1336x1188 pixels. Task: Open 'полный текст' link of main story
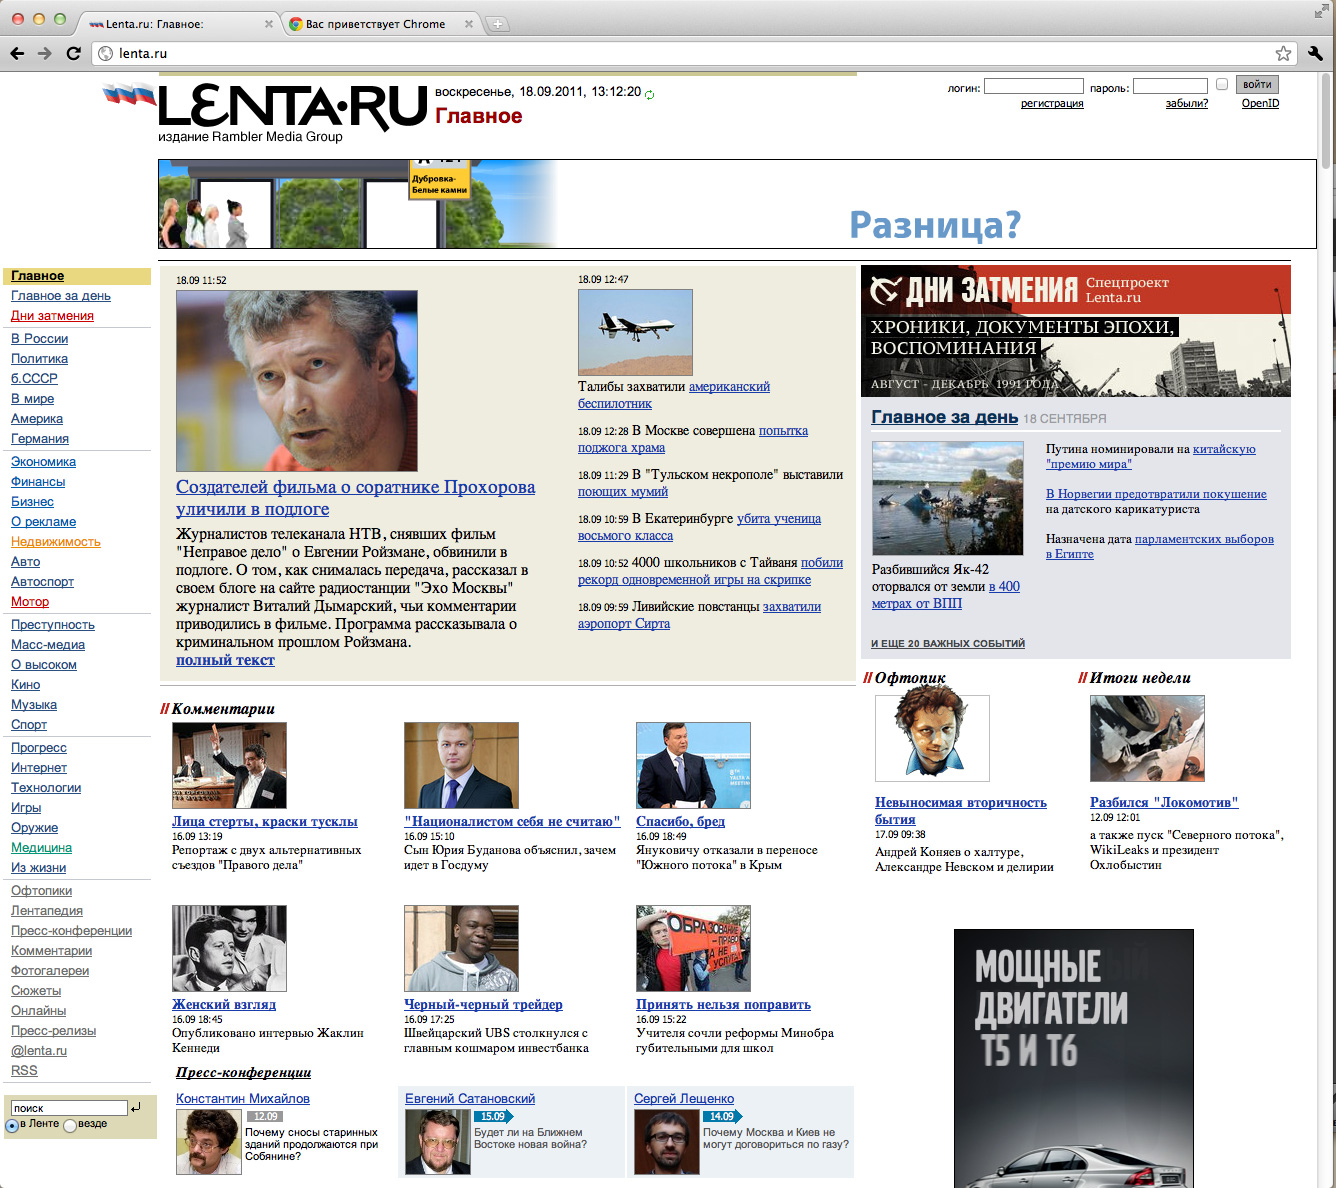coord(225,660)
